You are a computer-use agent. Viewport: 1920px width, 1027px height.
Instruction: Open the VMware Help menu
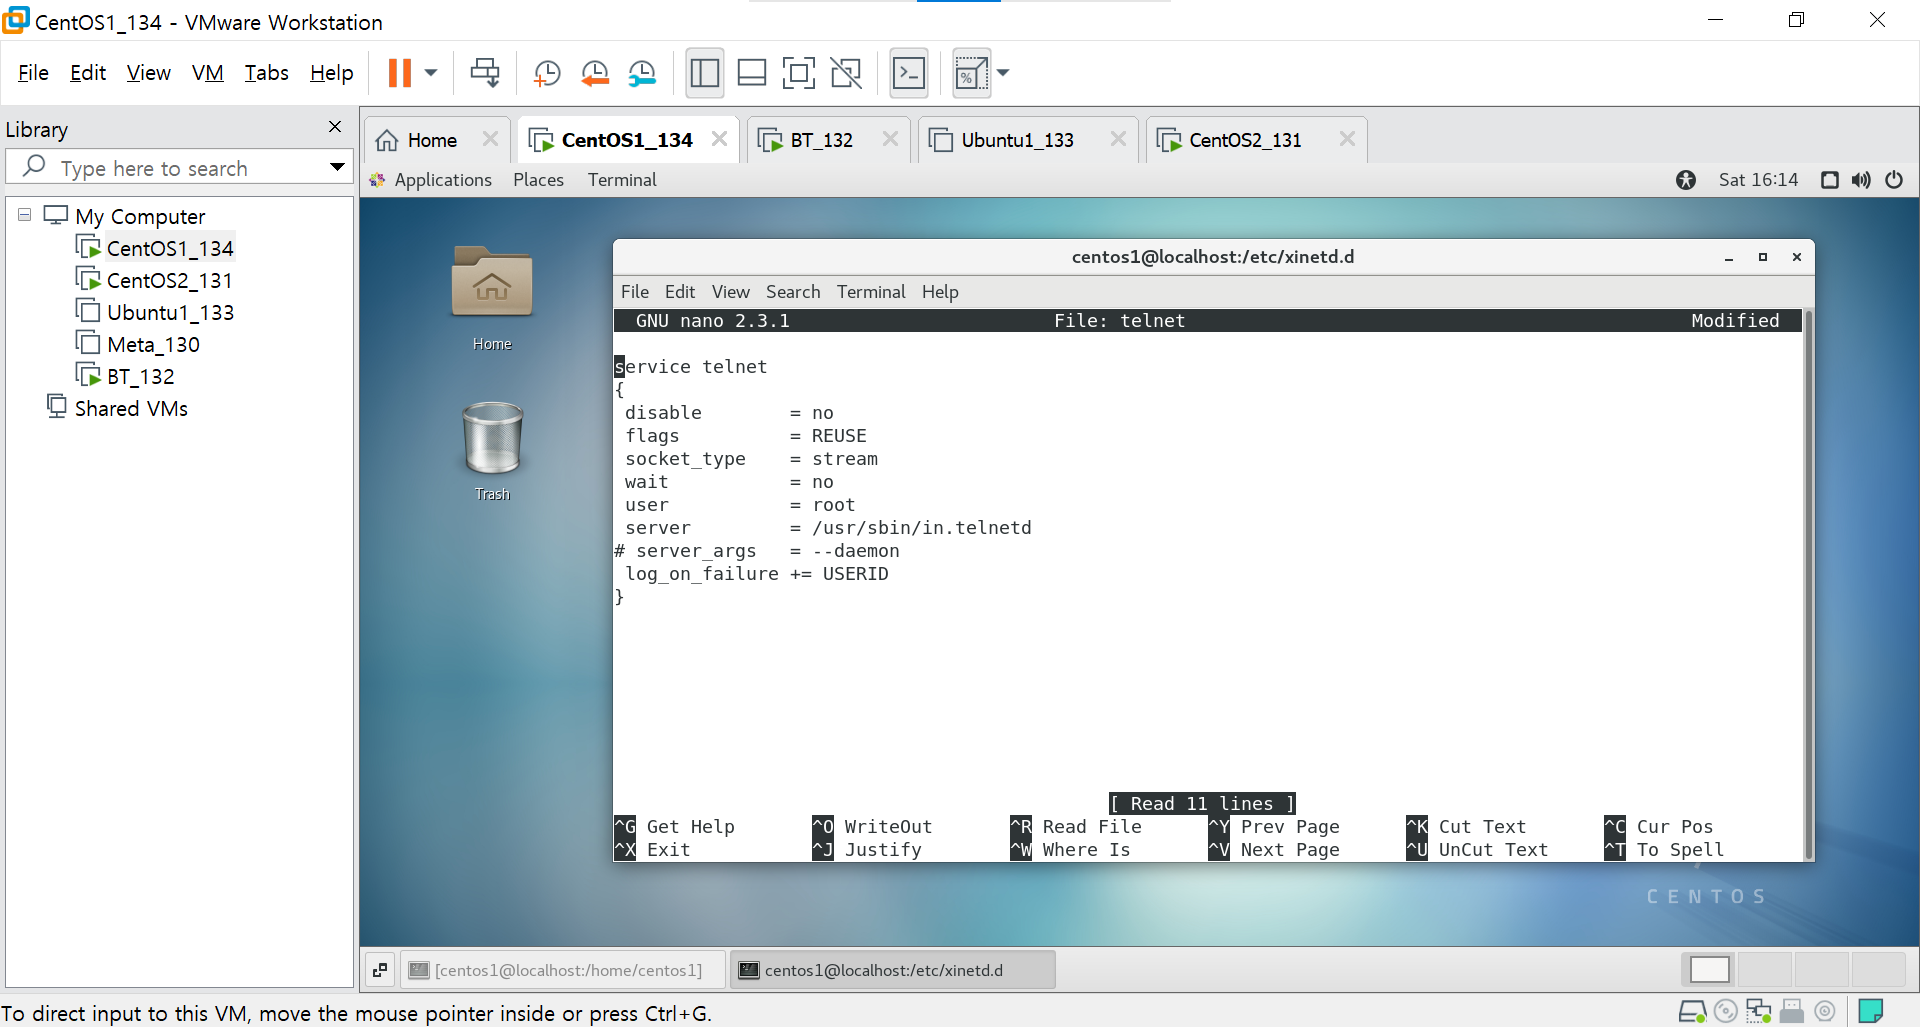(x=331, y=73)
